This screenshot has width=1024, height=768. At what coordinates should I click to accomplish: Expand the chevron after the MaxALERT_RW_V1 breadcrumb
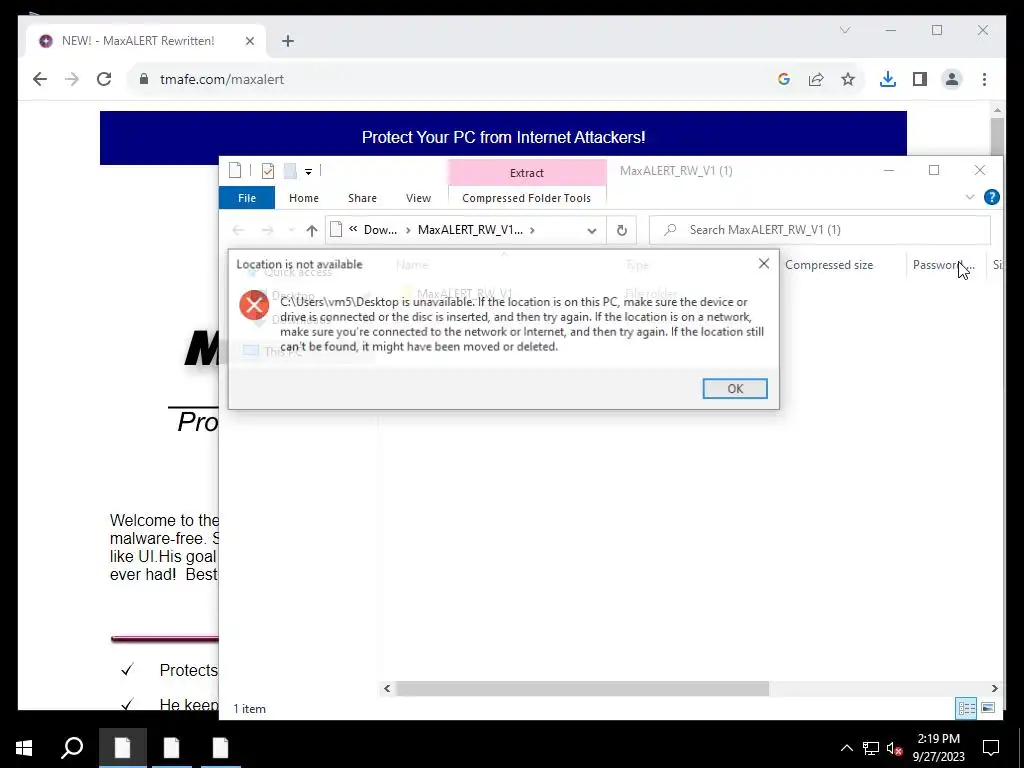click(532, 230)
